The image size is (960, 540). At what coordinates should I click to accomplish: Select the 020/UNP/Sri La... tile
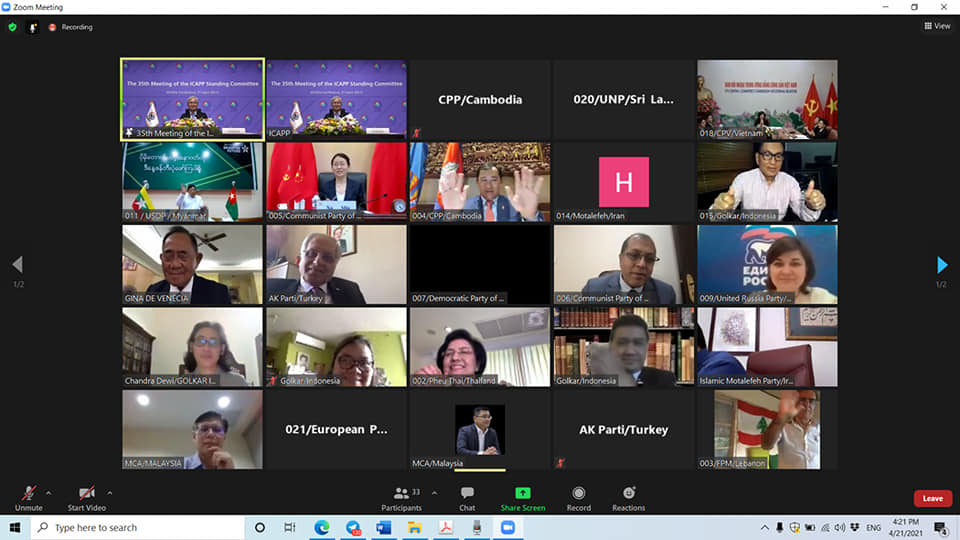point(623,99)
